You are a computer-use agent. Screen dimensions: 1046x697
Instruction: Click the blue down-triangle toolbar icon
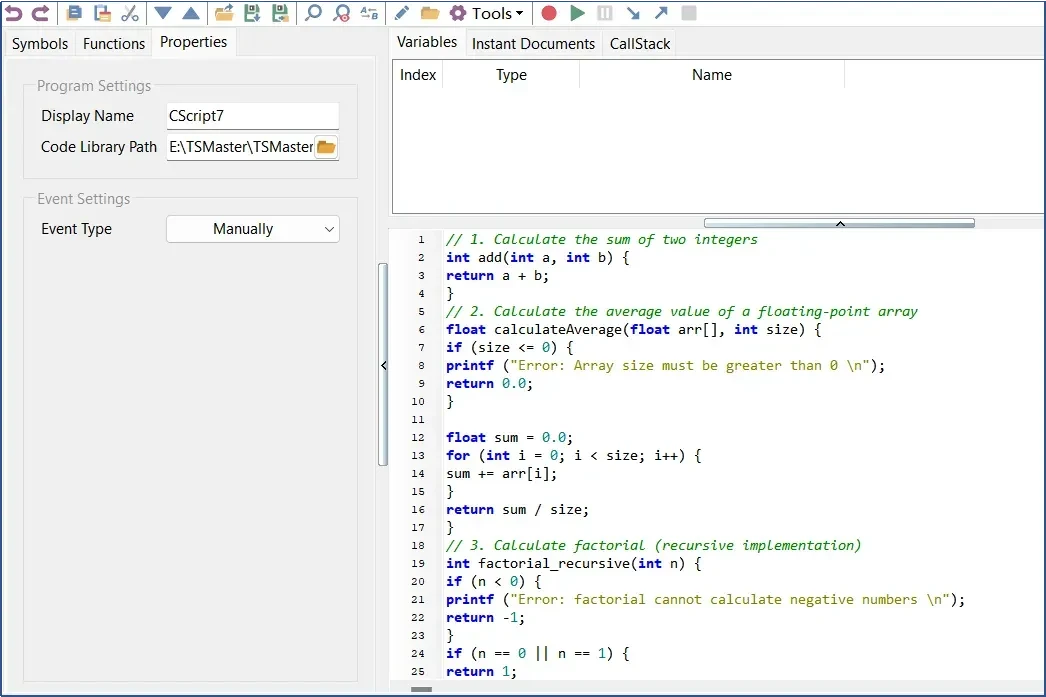tap(163, 13)
